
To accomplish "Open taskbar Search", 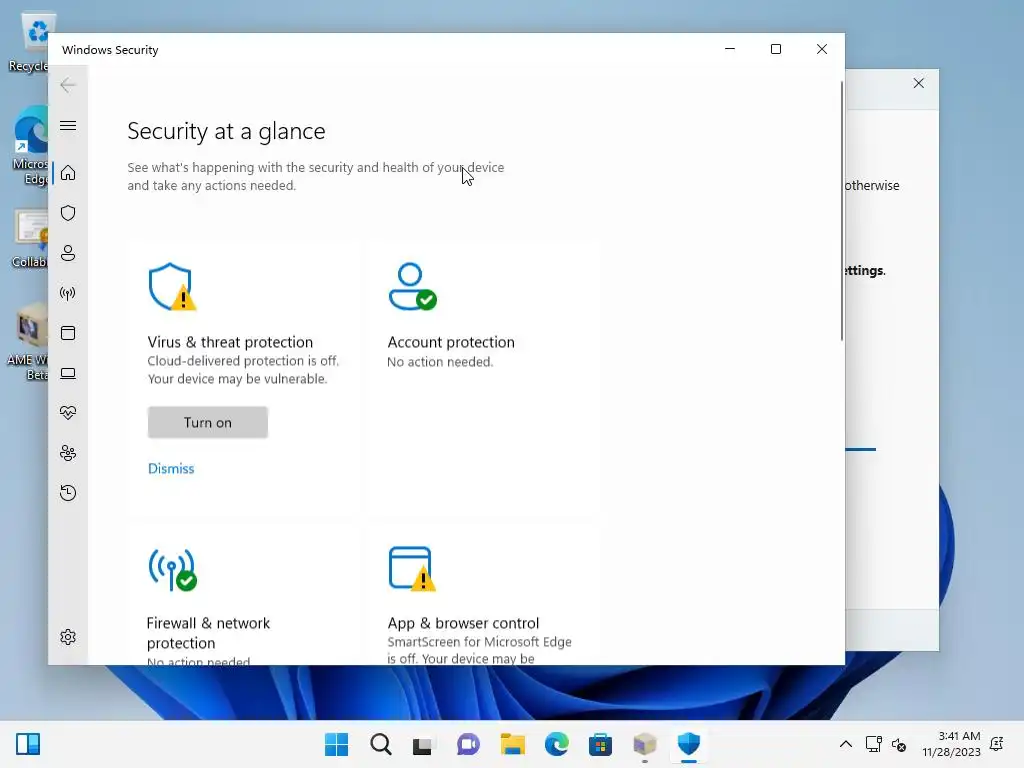I will (x=381, y=744).
